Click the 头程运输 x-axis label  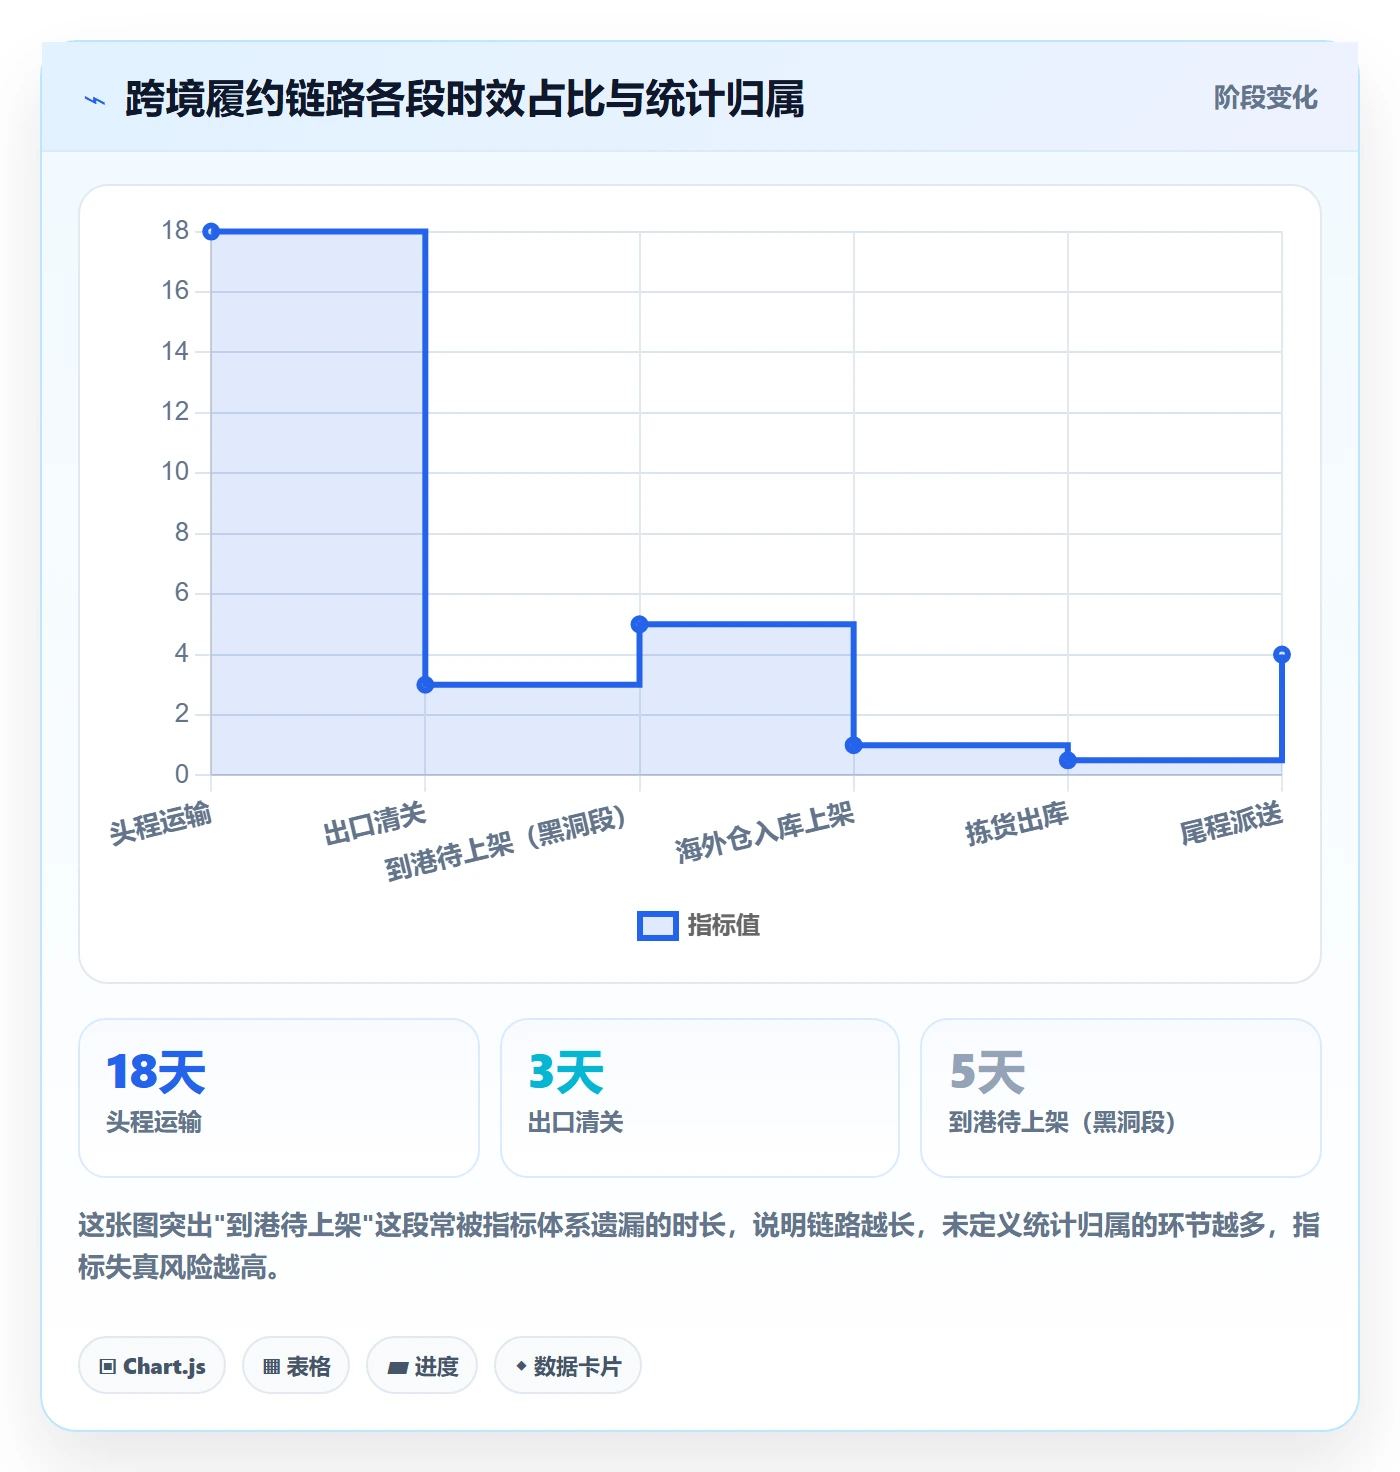point(161,823)
